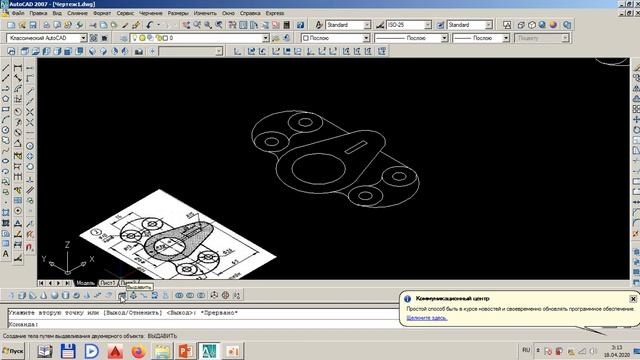Click the first layout tab scroll arrow
Viewport: 640px width, 360px height.
point(41,283)
